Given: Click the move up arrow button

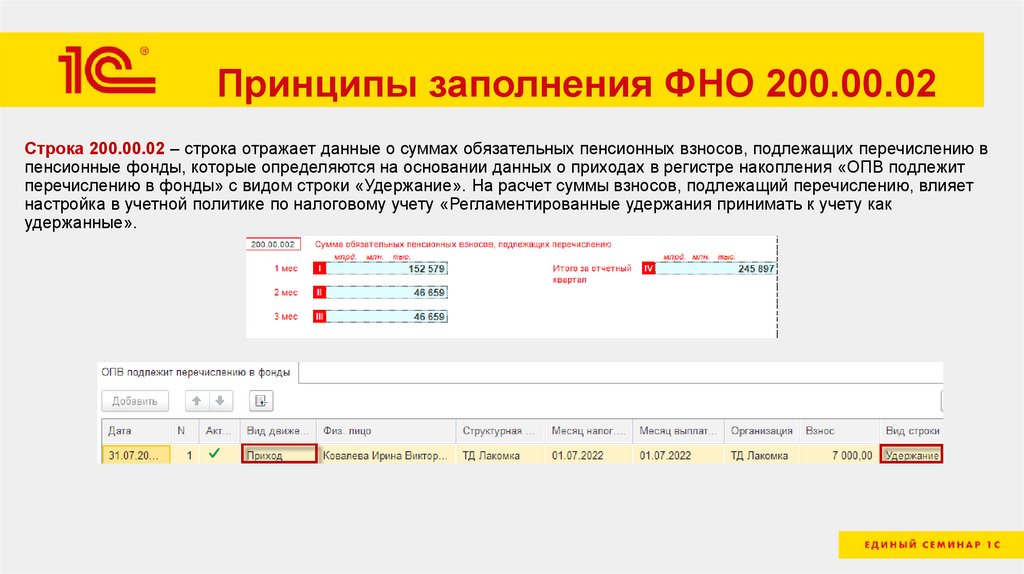Looking at the screenshot, I should (197, 401).
